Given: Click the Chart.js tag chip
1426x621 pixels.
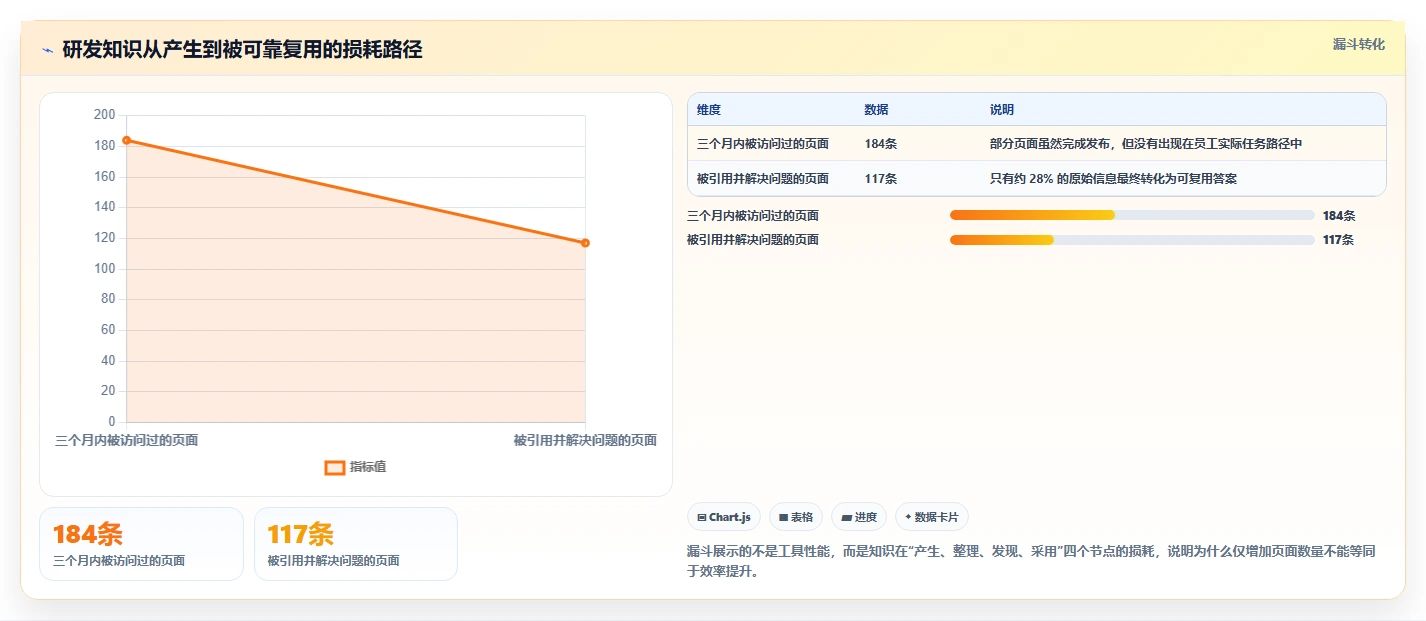Looking at the screenshot, I should point(724,517).
